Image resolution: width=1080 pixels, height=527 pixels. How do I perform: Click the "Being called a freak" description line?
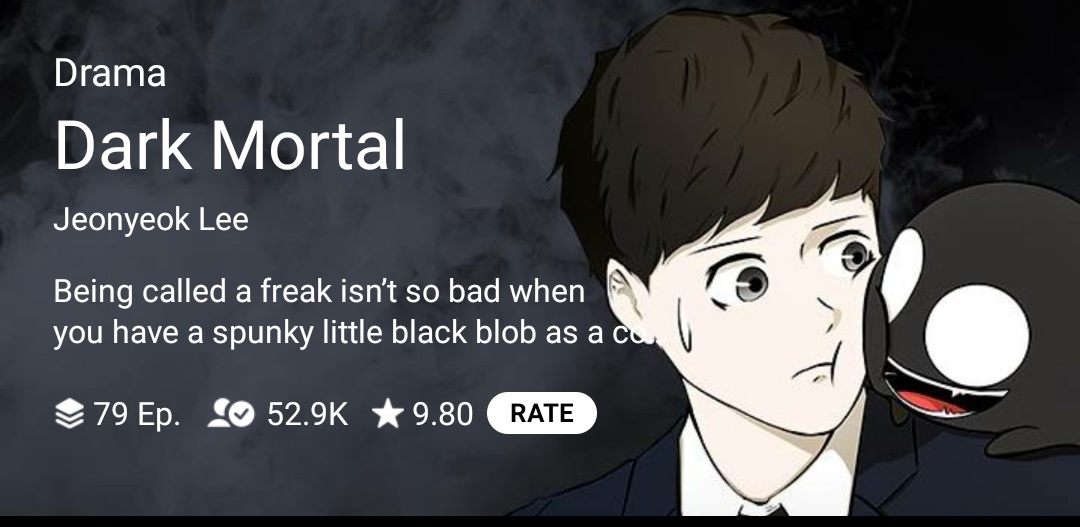[319, 291]
